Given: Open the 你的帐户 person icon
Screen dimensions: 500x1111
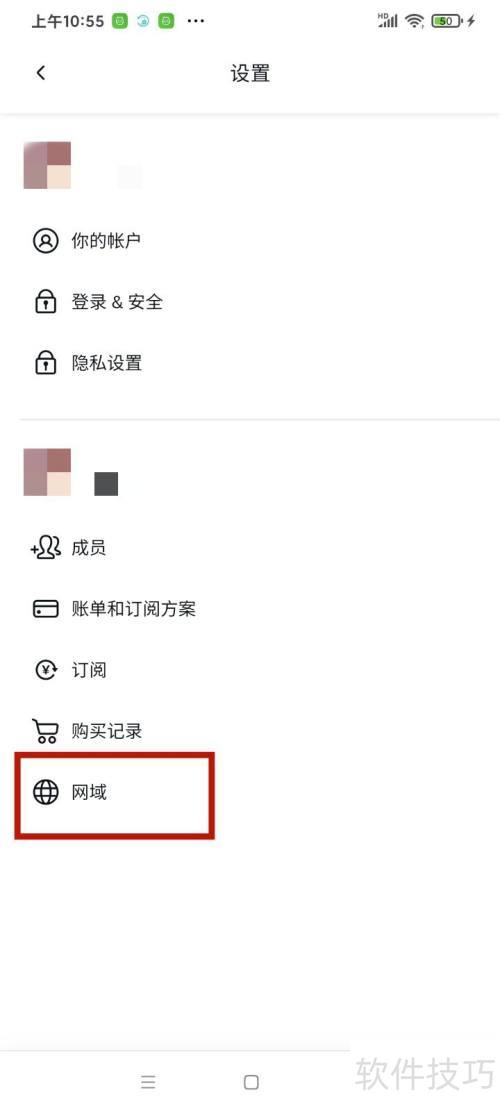Looking at the screenshot, I should coord(46,241).
